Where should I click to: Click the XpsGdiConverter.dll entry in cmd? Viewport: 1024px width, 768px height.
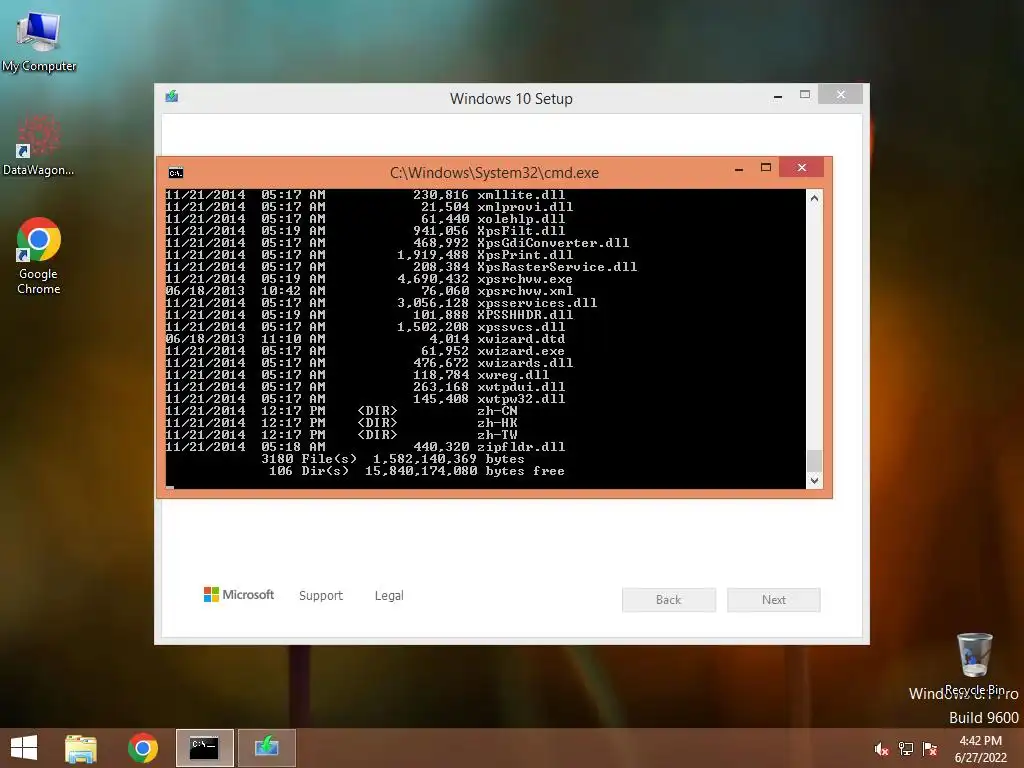pos(553,243)
